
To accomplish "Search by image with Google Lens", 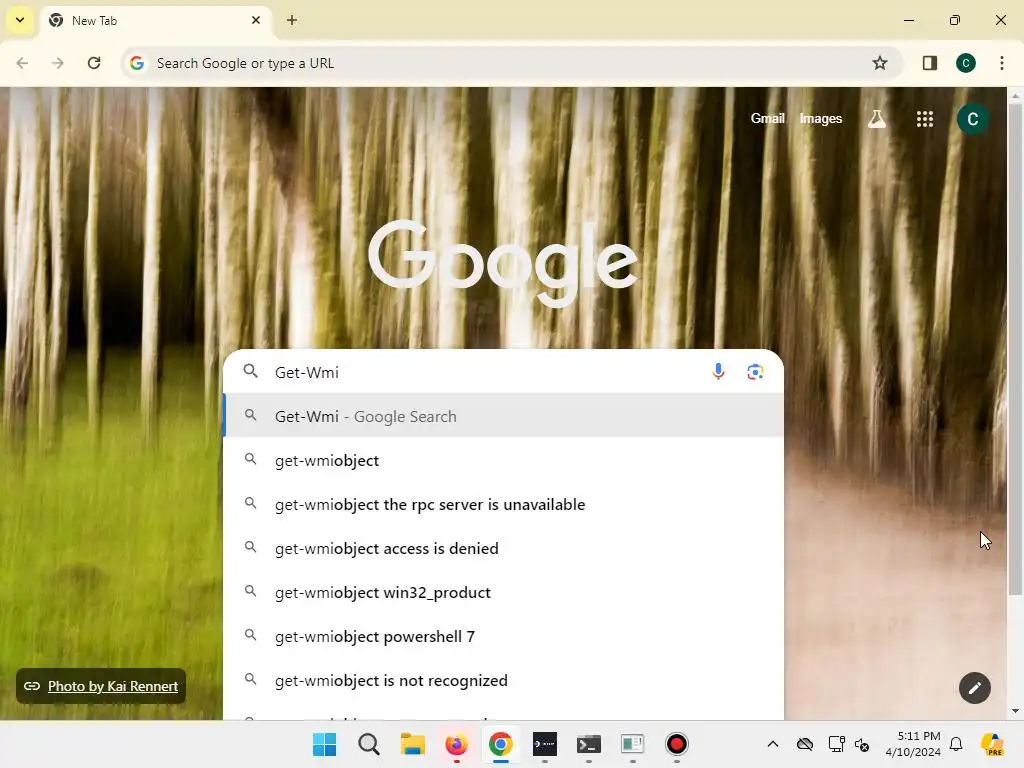I will point(755,372).
